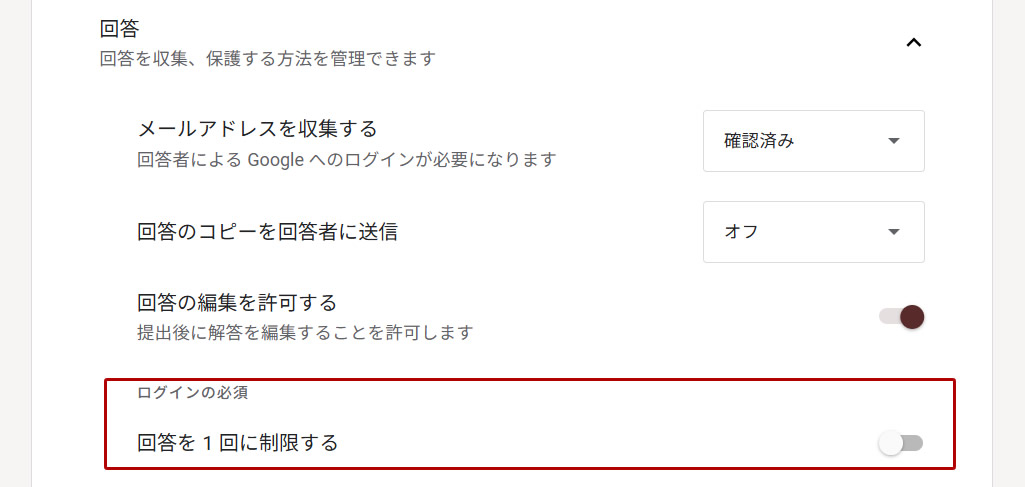Open the オフ response copy dropdown
The width and height of the screenshot is (1025, 487).
point(813,232)
